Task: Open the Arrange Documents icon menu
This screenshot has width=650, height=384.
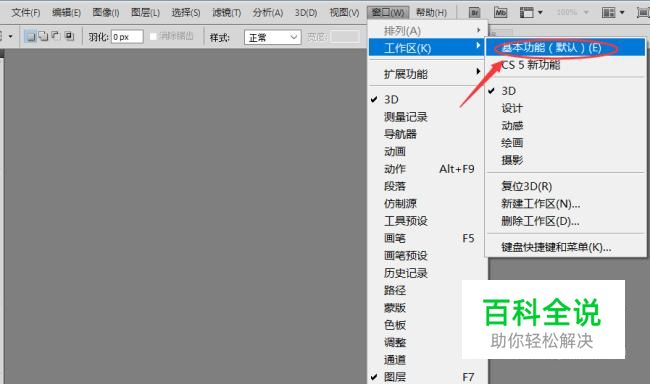Action: tap(613, 12)
